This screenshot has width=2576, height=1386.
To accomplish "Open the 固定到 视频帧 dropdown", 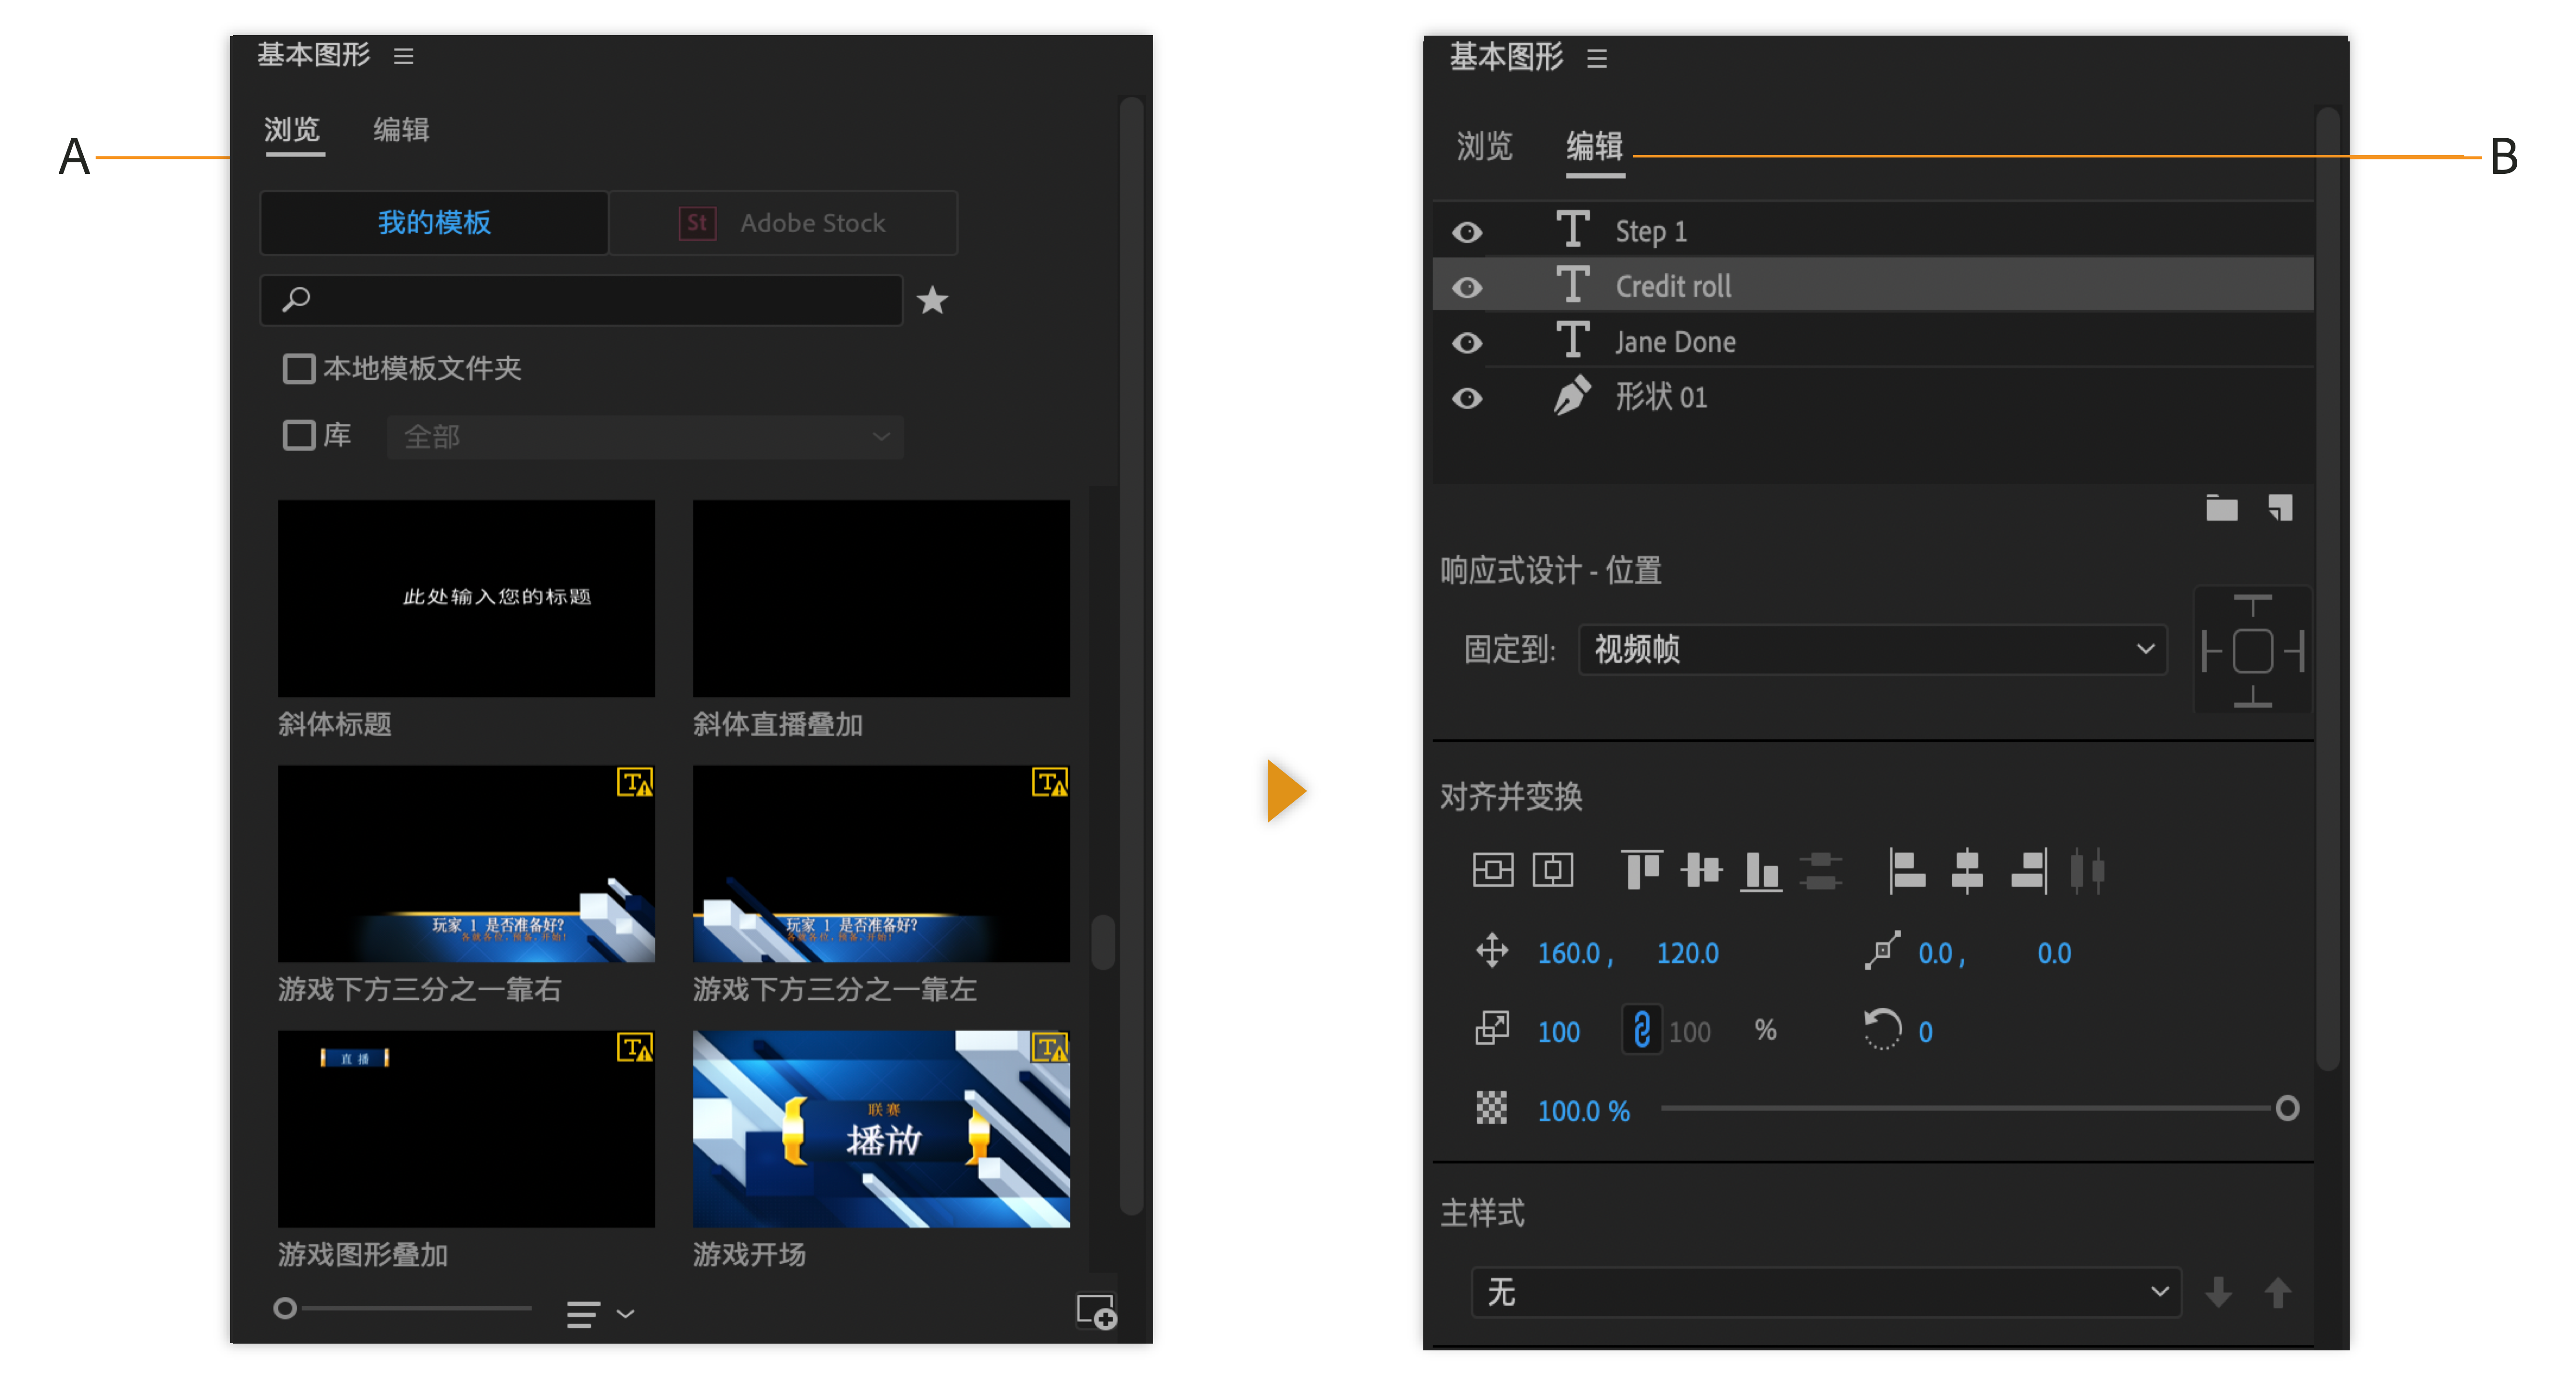I will 1872,650.
